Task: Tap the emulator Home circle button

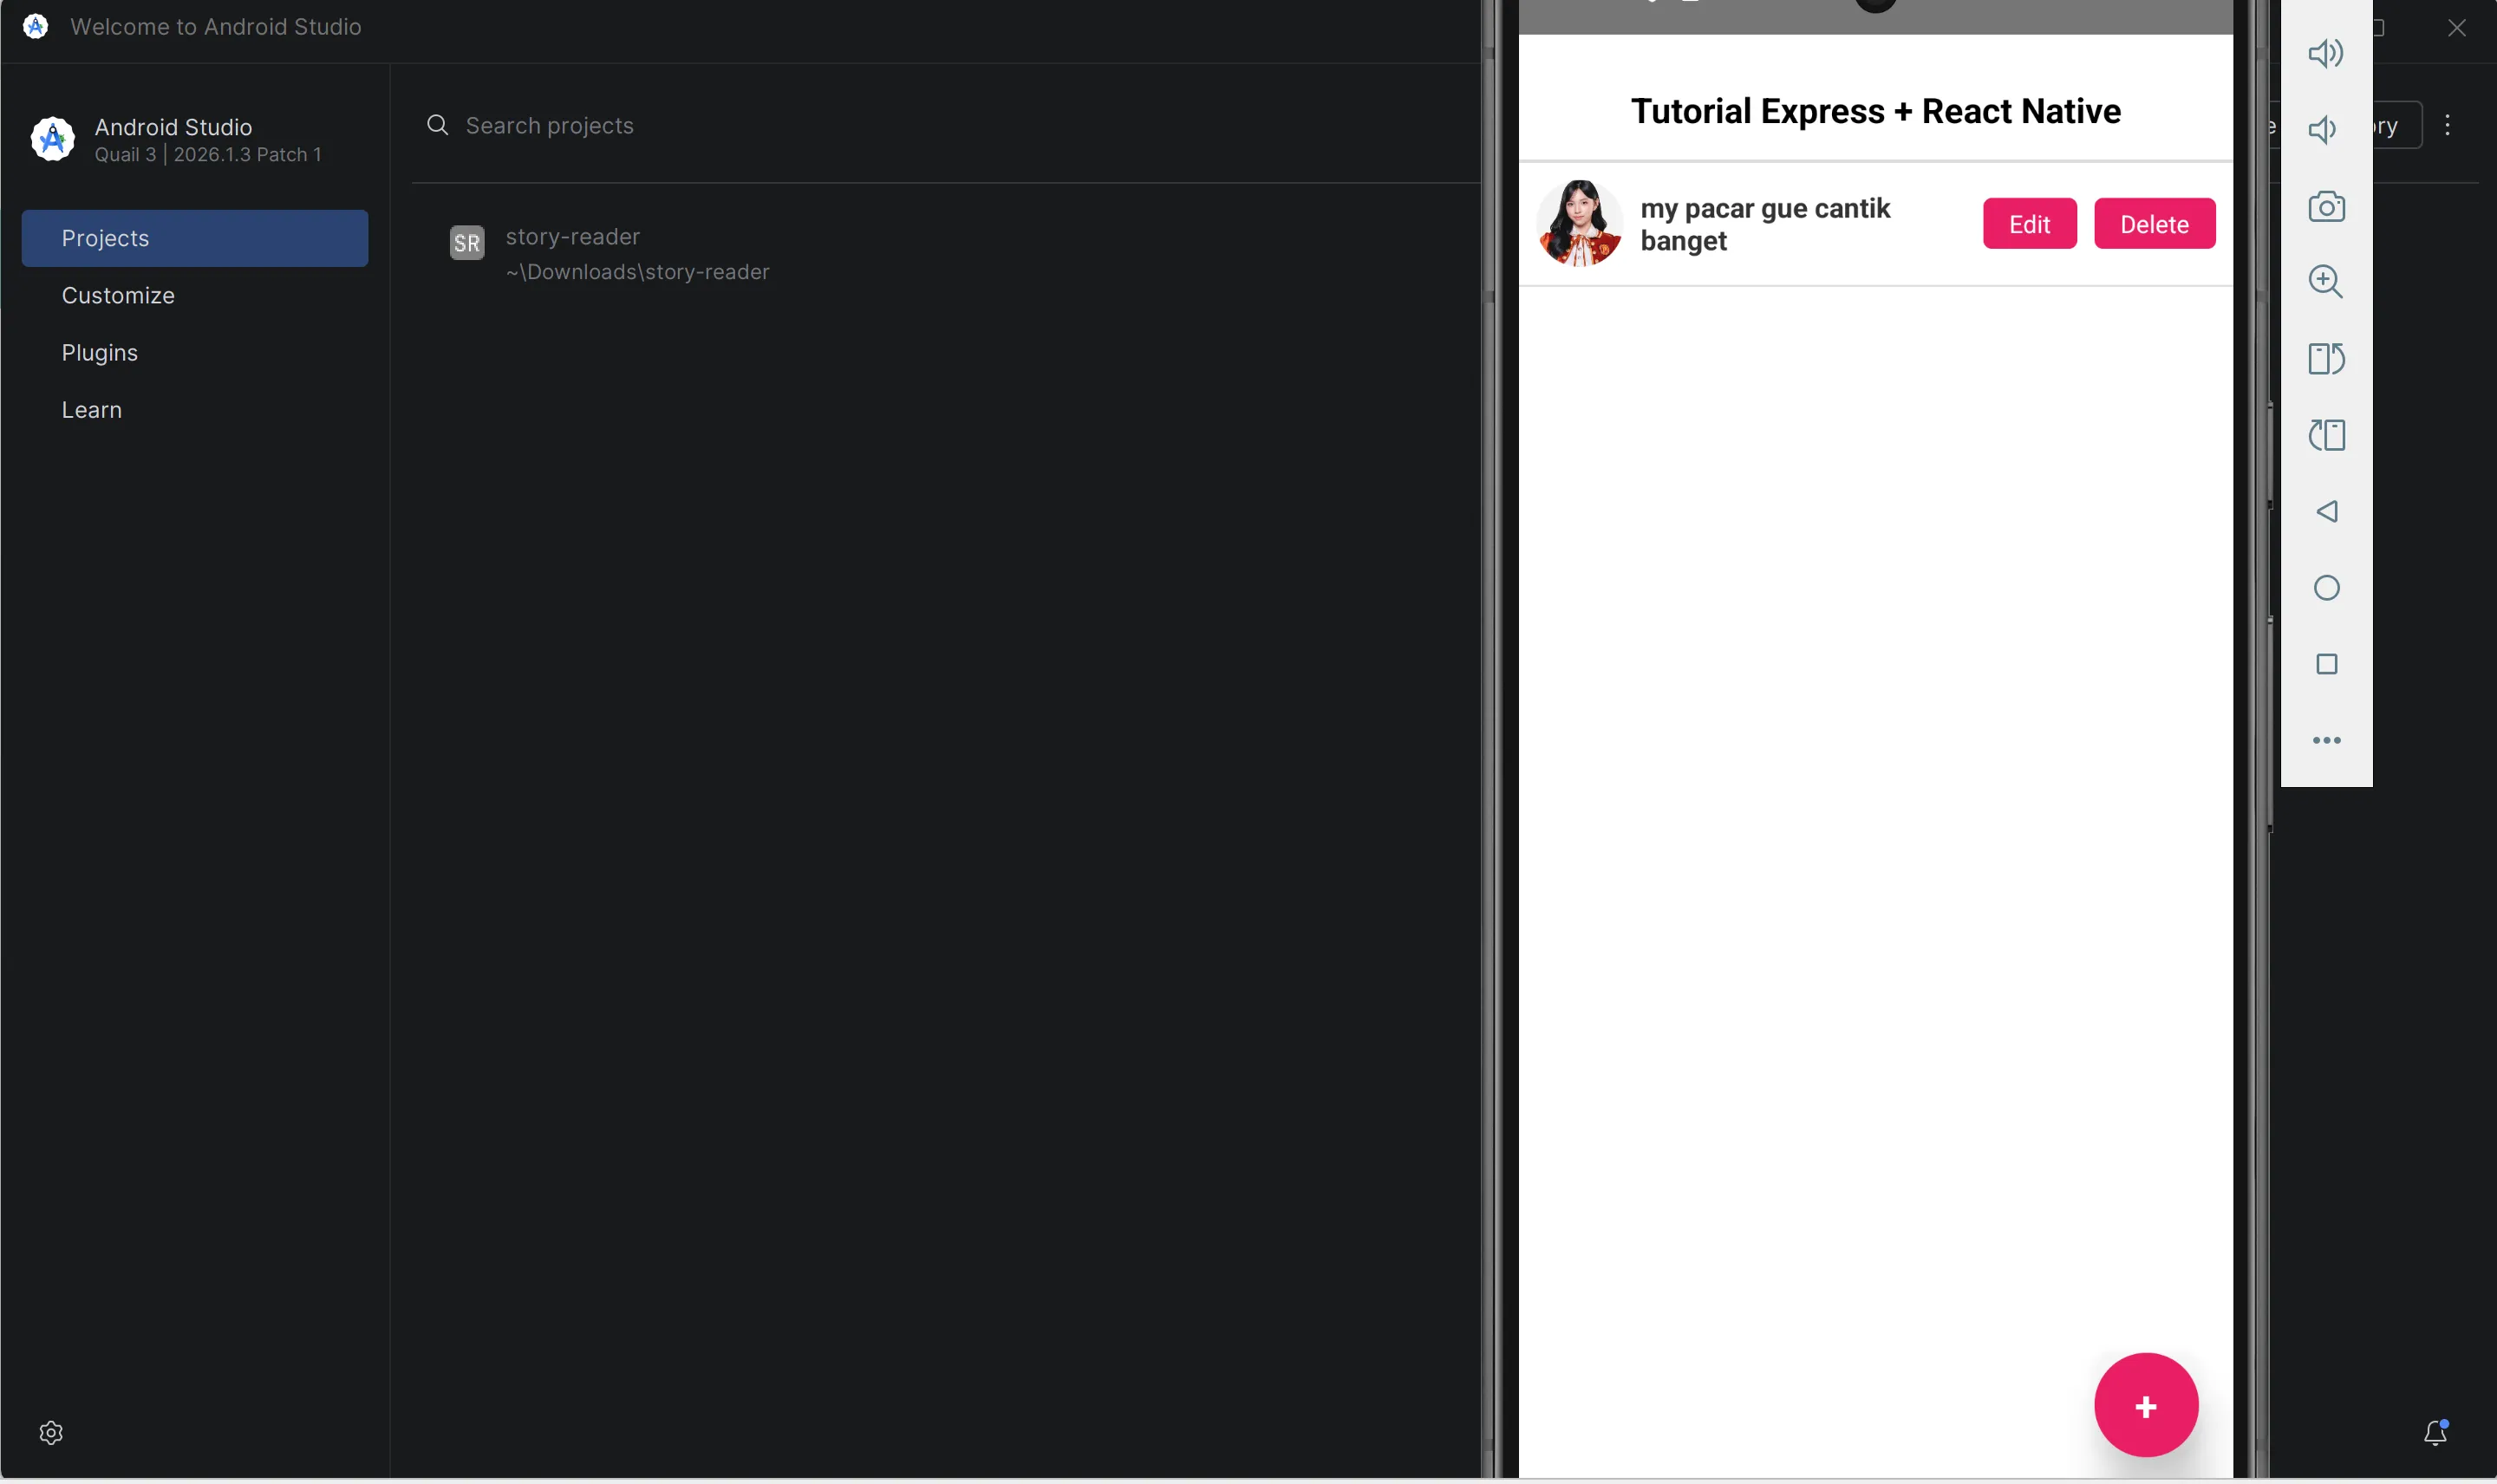Action: pyautogui.click(x=2326, y=588)
